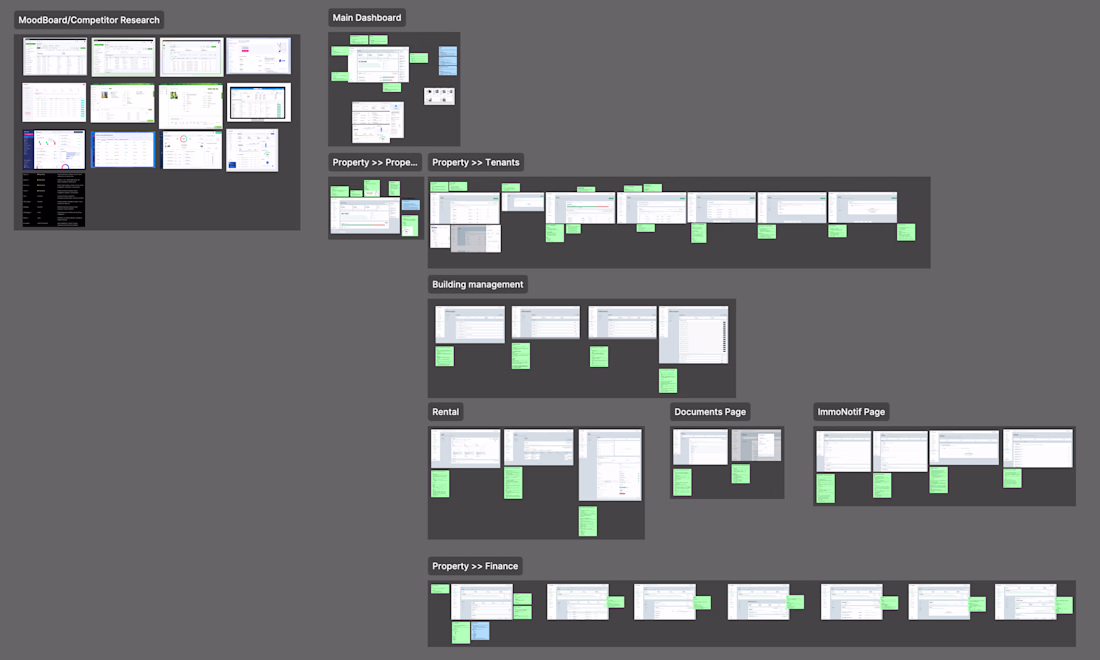Click the blue sticky notes in Main Dashboard
Viewport: 1100px width, 660px height.
click(x=448, y=61)
